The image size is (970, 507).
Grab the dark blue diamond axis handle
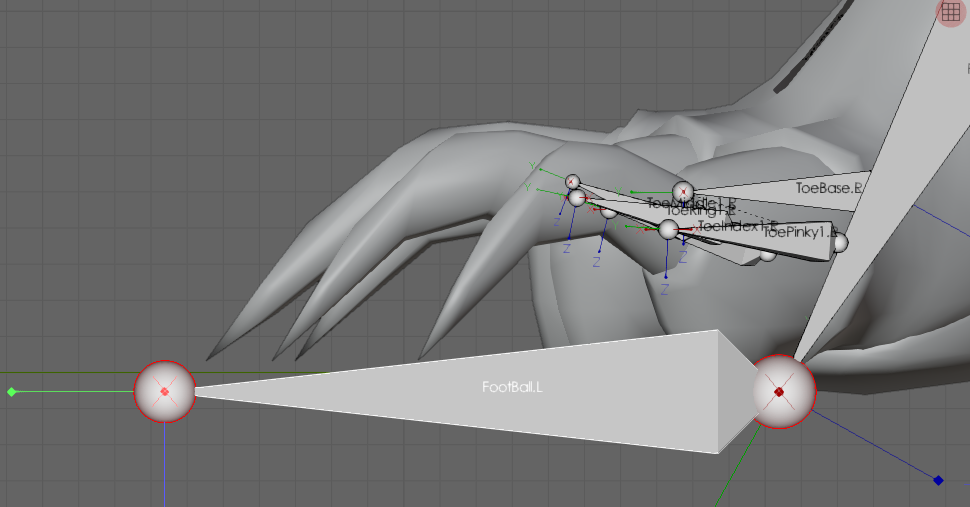click(x=938, y=480)
